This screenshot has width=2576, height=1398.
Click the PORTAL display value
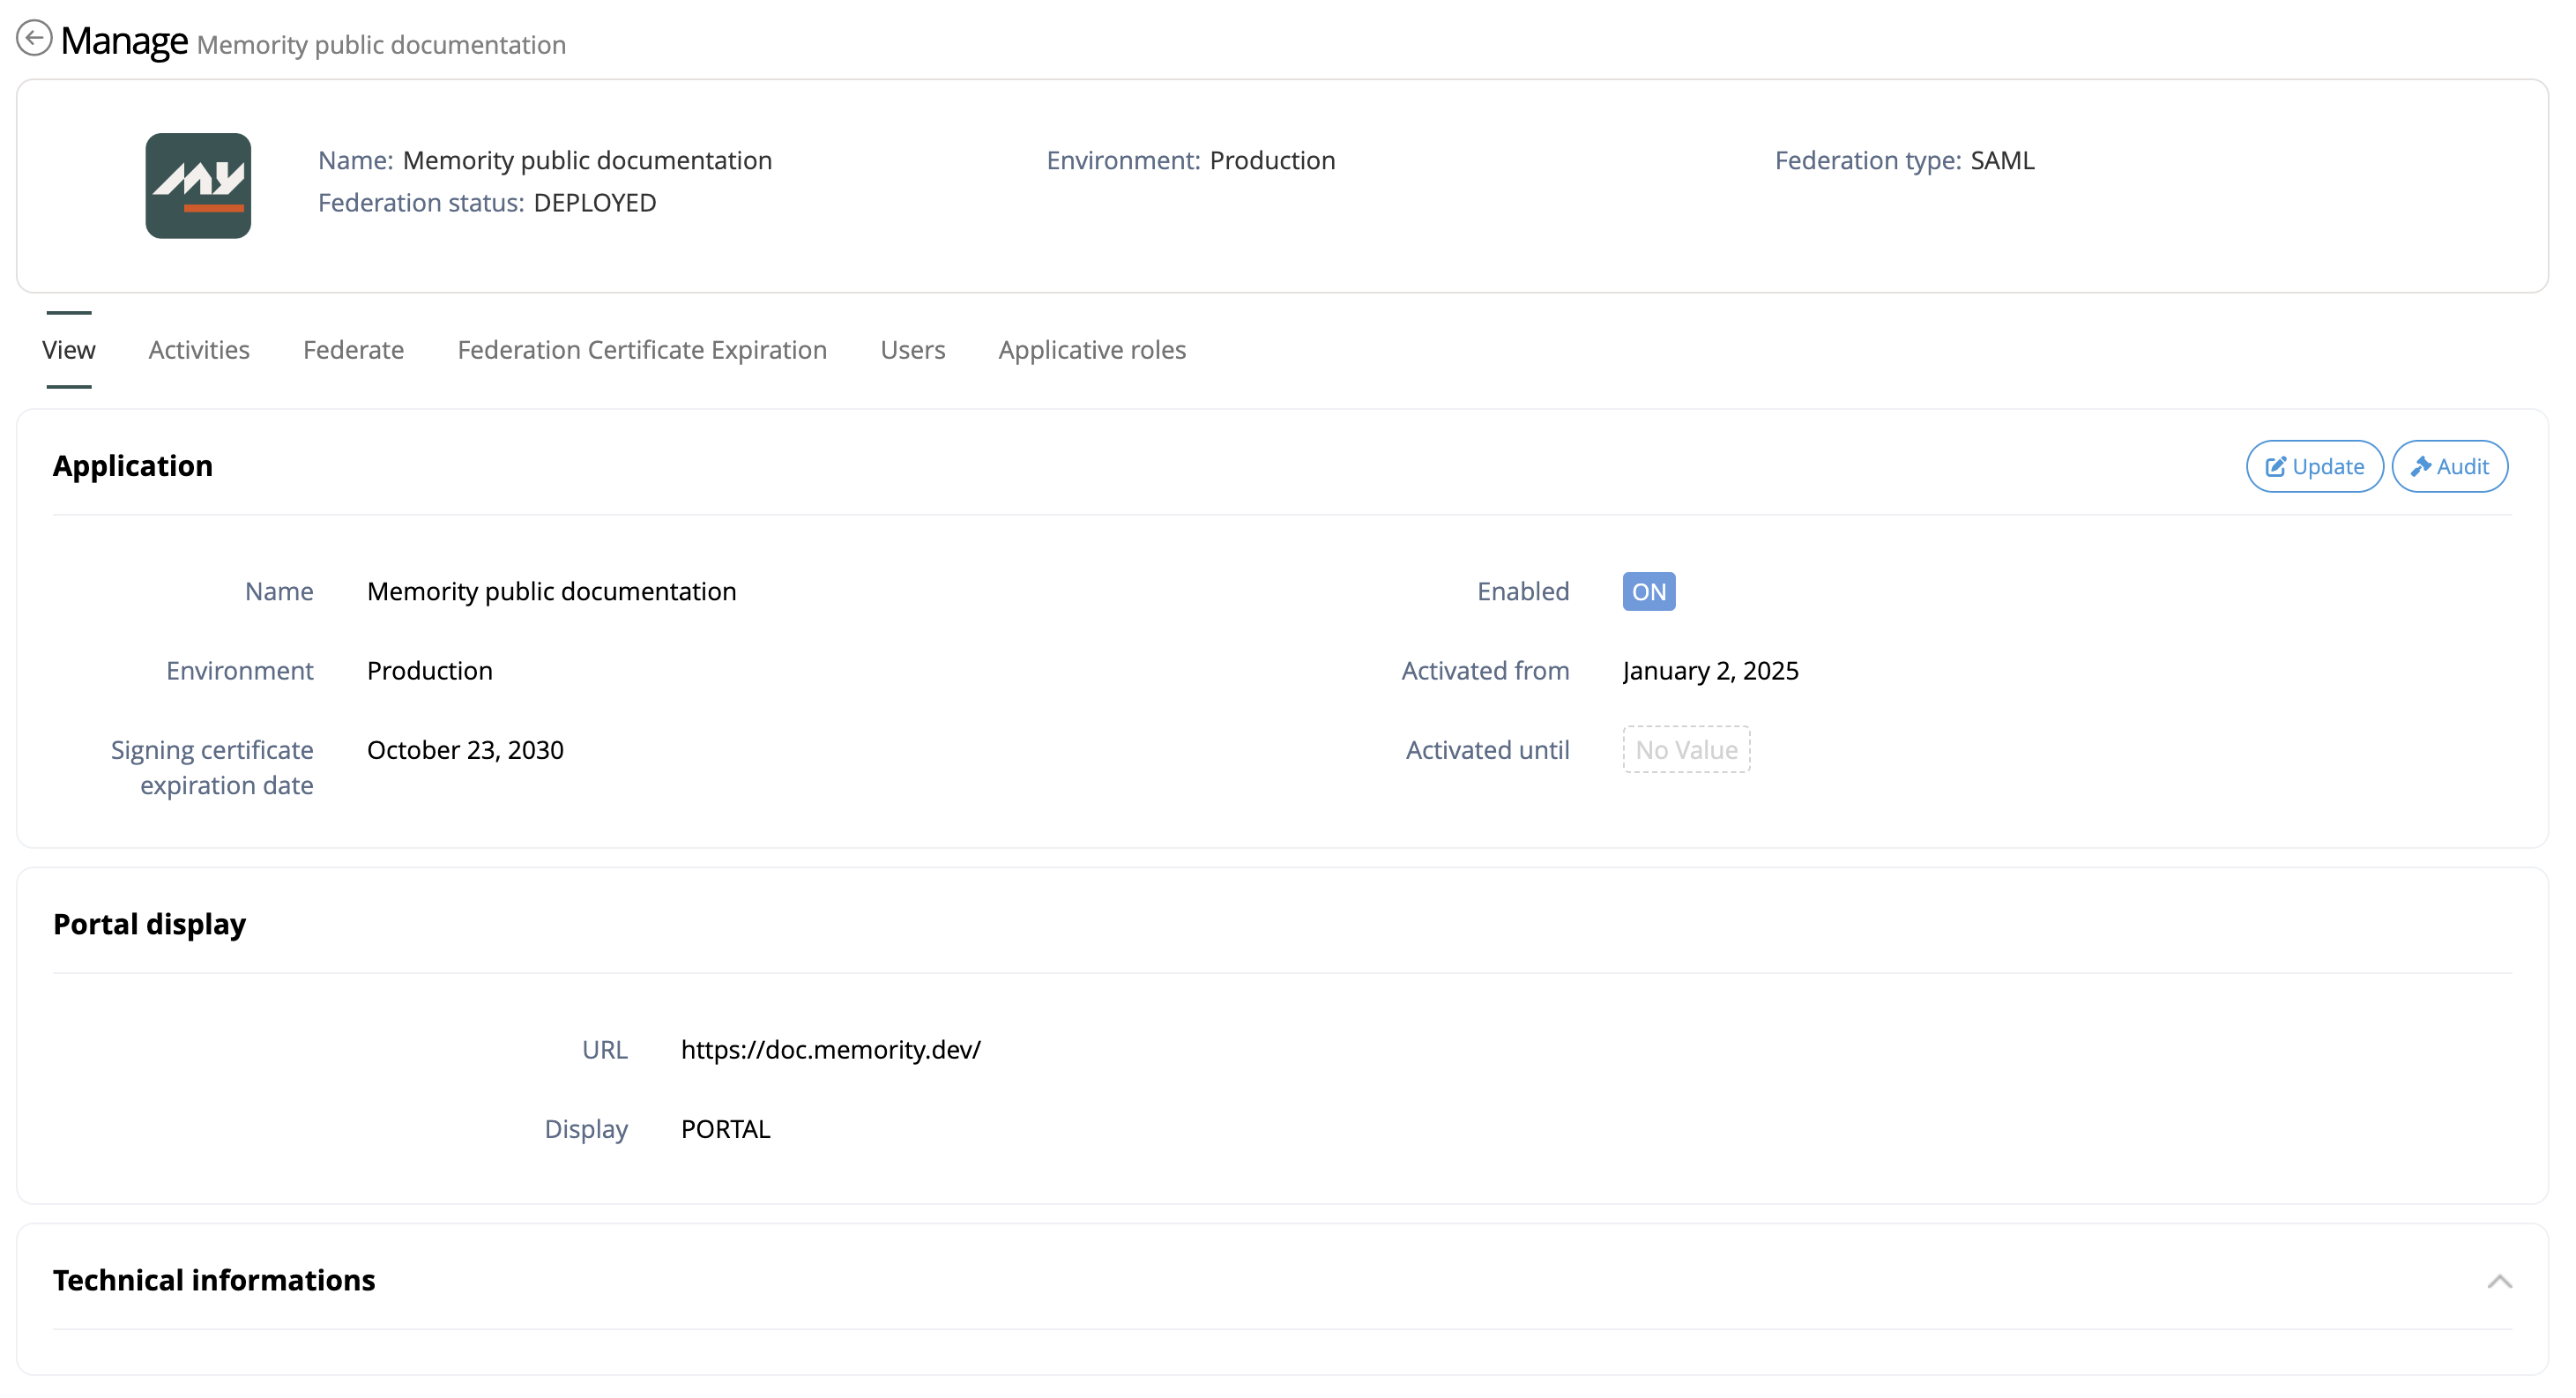click(x=725, y=1128)
